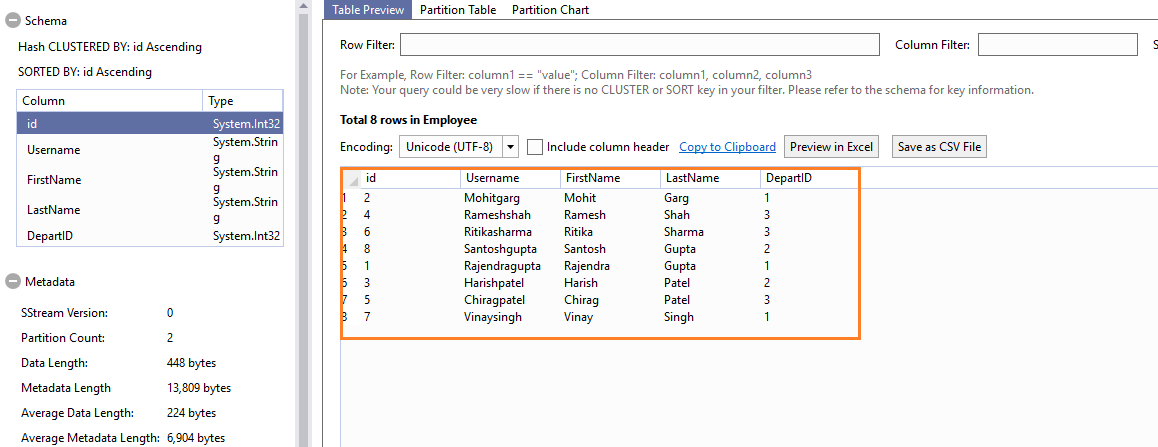The image size is (1158, 447).
Task: Open the Encoding dropdown arrow
Action: tap(510, 147)
